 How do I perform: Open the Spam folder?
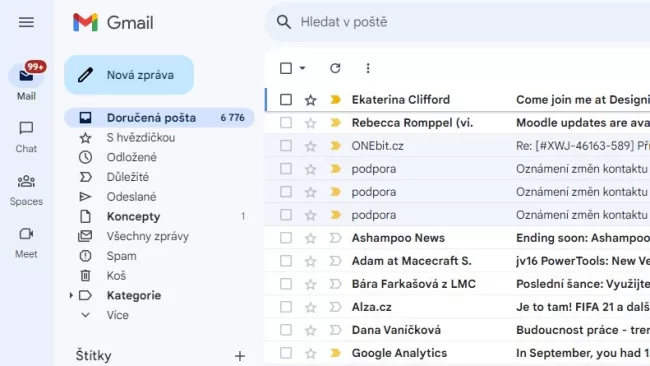pos(159,256)
